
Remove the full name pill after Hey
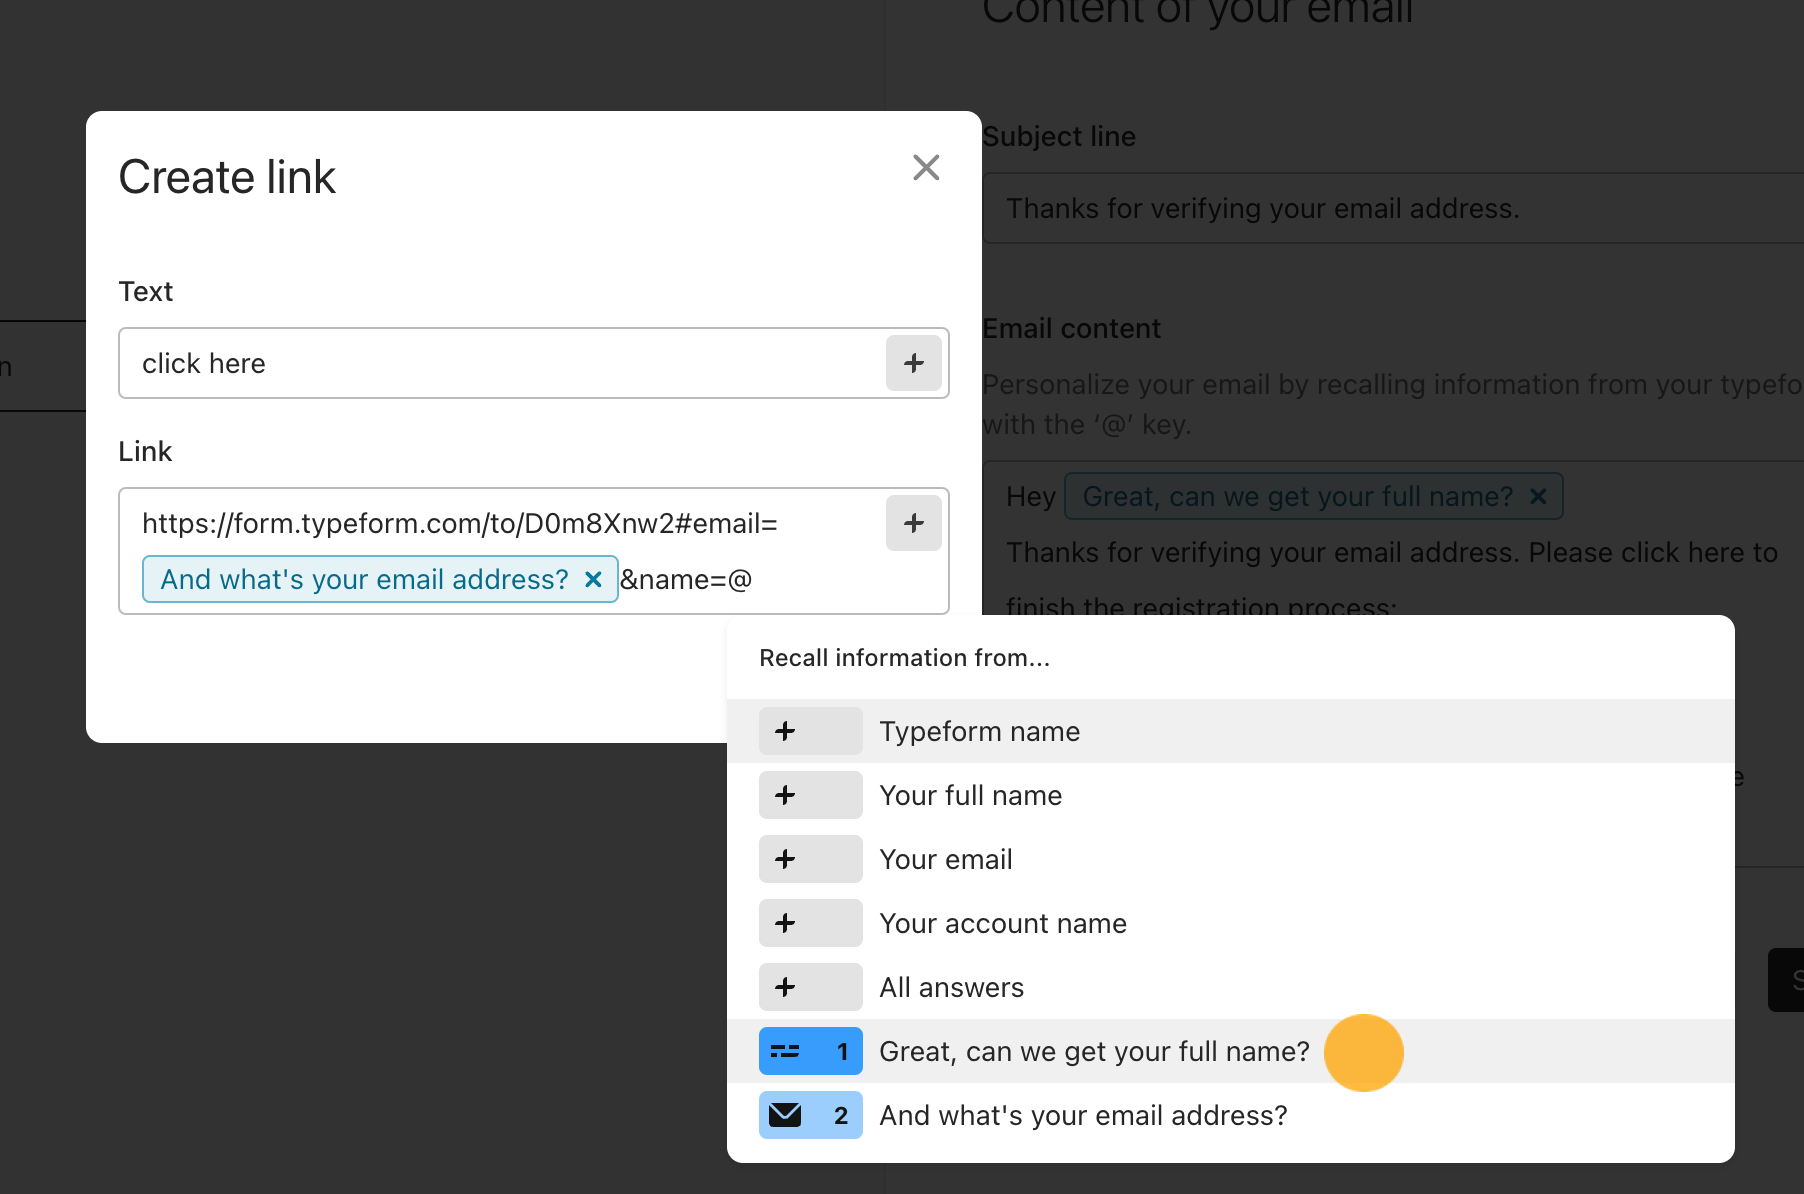point(1537,496)
